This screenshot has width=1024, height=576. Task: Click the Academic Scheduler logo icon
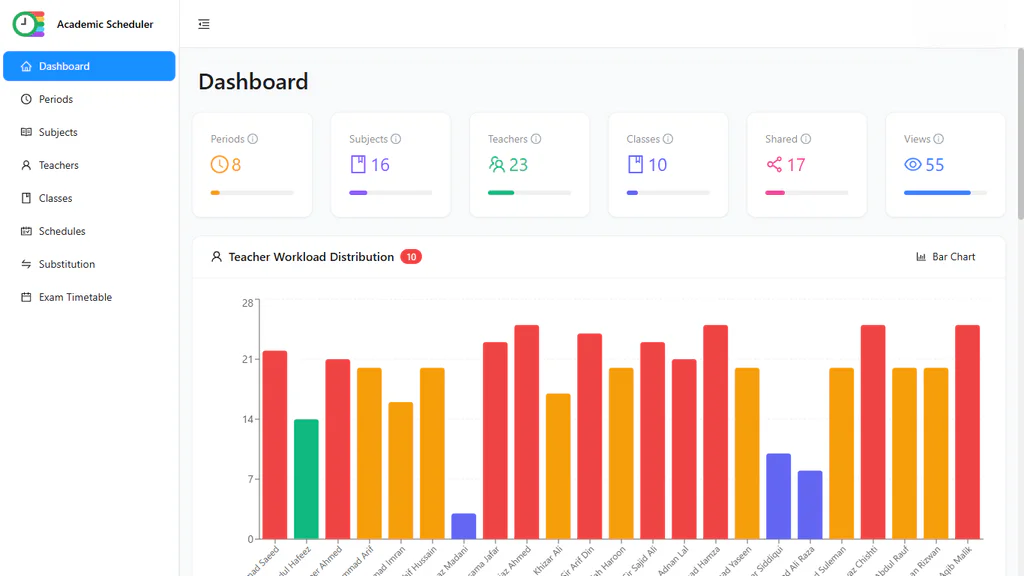tap(28, 24)
